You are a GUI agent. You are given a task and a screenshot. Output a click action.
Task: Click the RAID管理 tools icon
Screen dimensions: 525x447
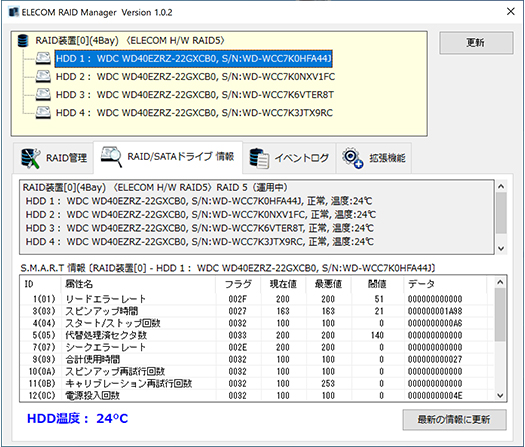coord(30,158)
